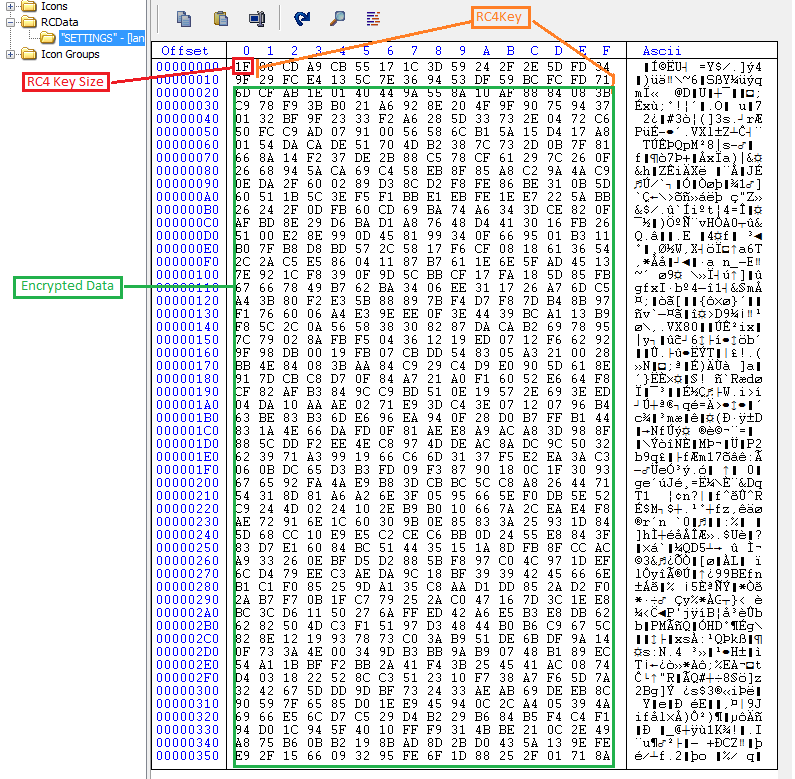Click last byte 8A in row 00000350

[x=602, y=756]
